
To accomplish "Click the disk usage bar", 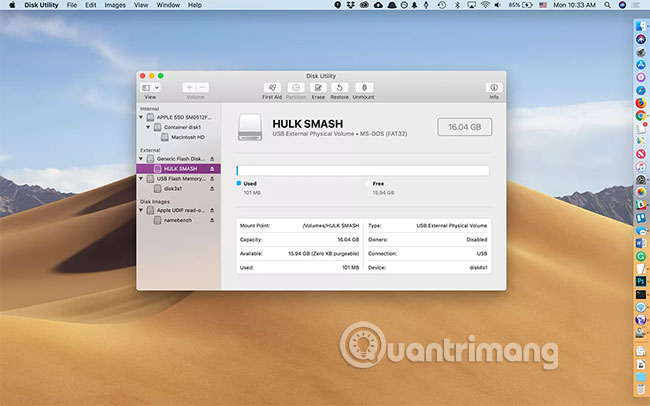I will (x=362, y=171).
